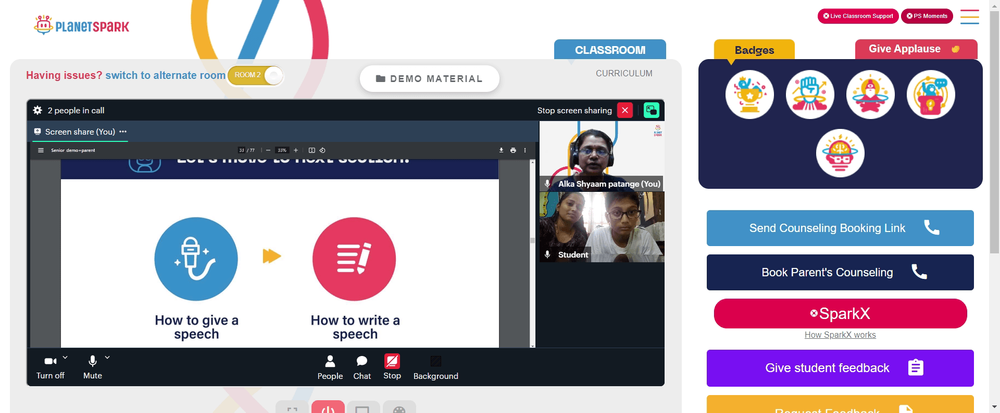
Task: Award the trophy star badge
Action: [x=749, y=94]
